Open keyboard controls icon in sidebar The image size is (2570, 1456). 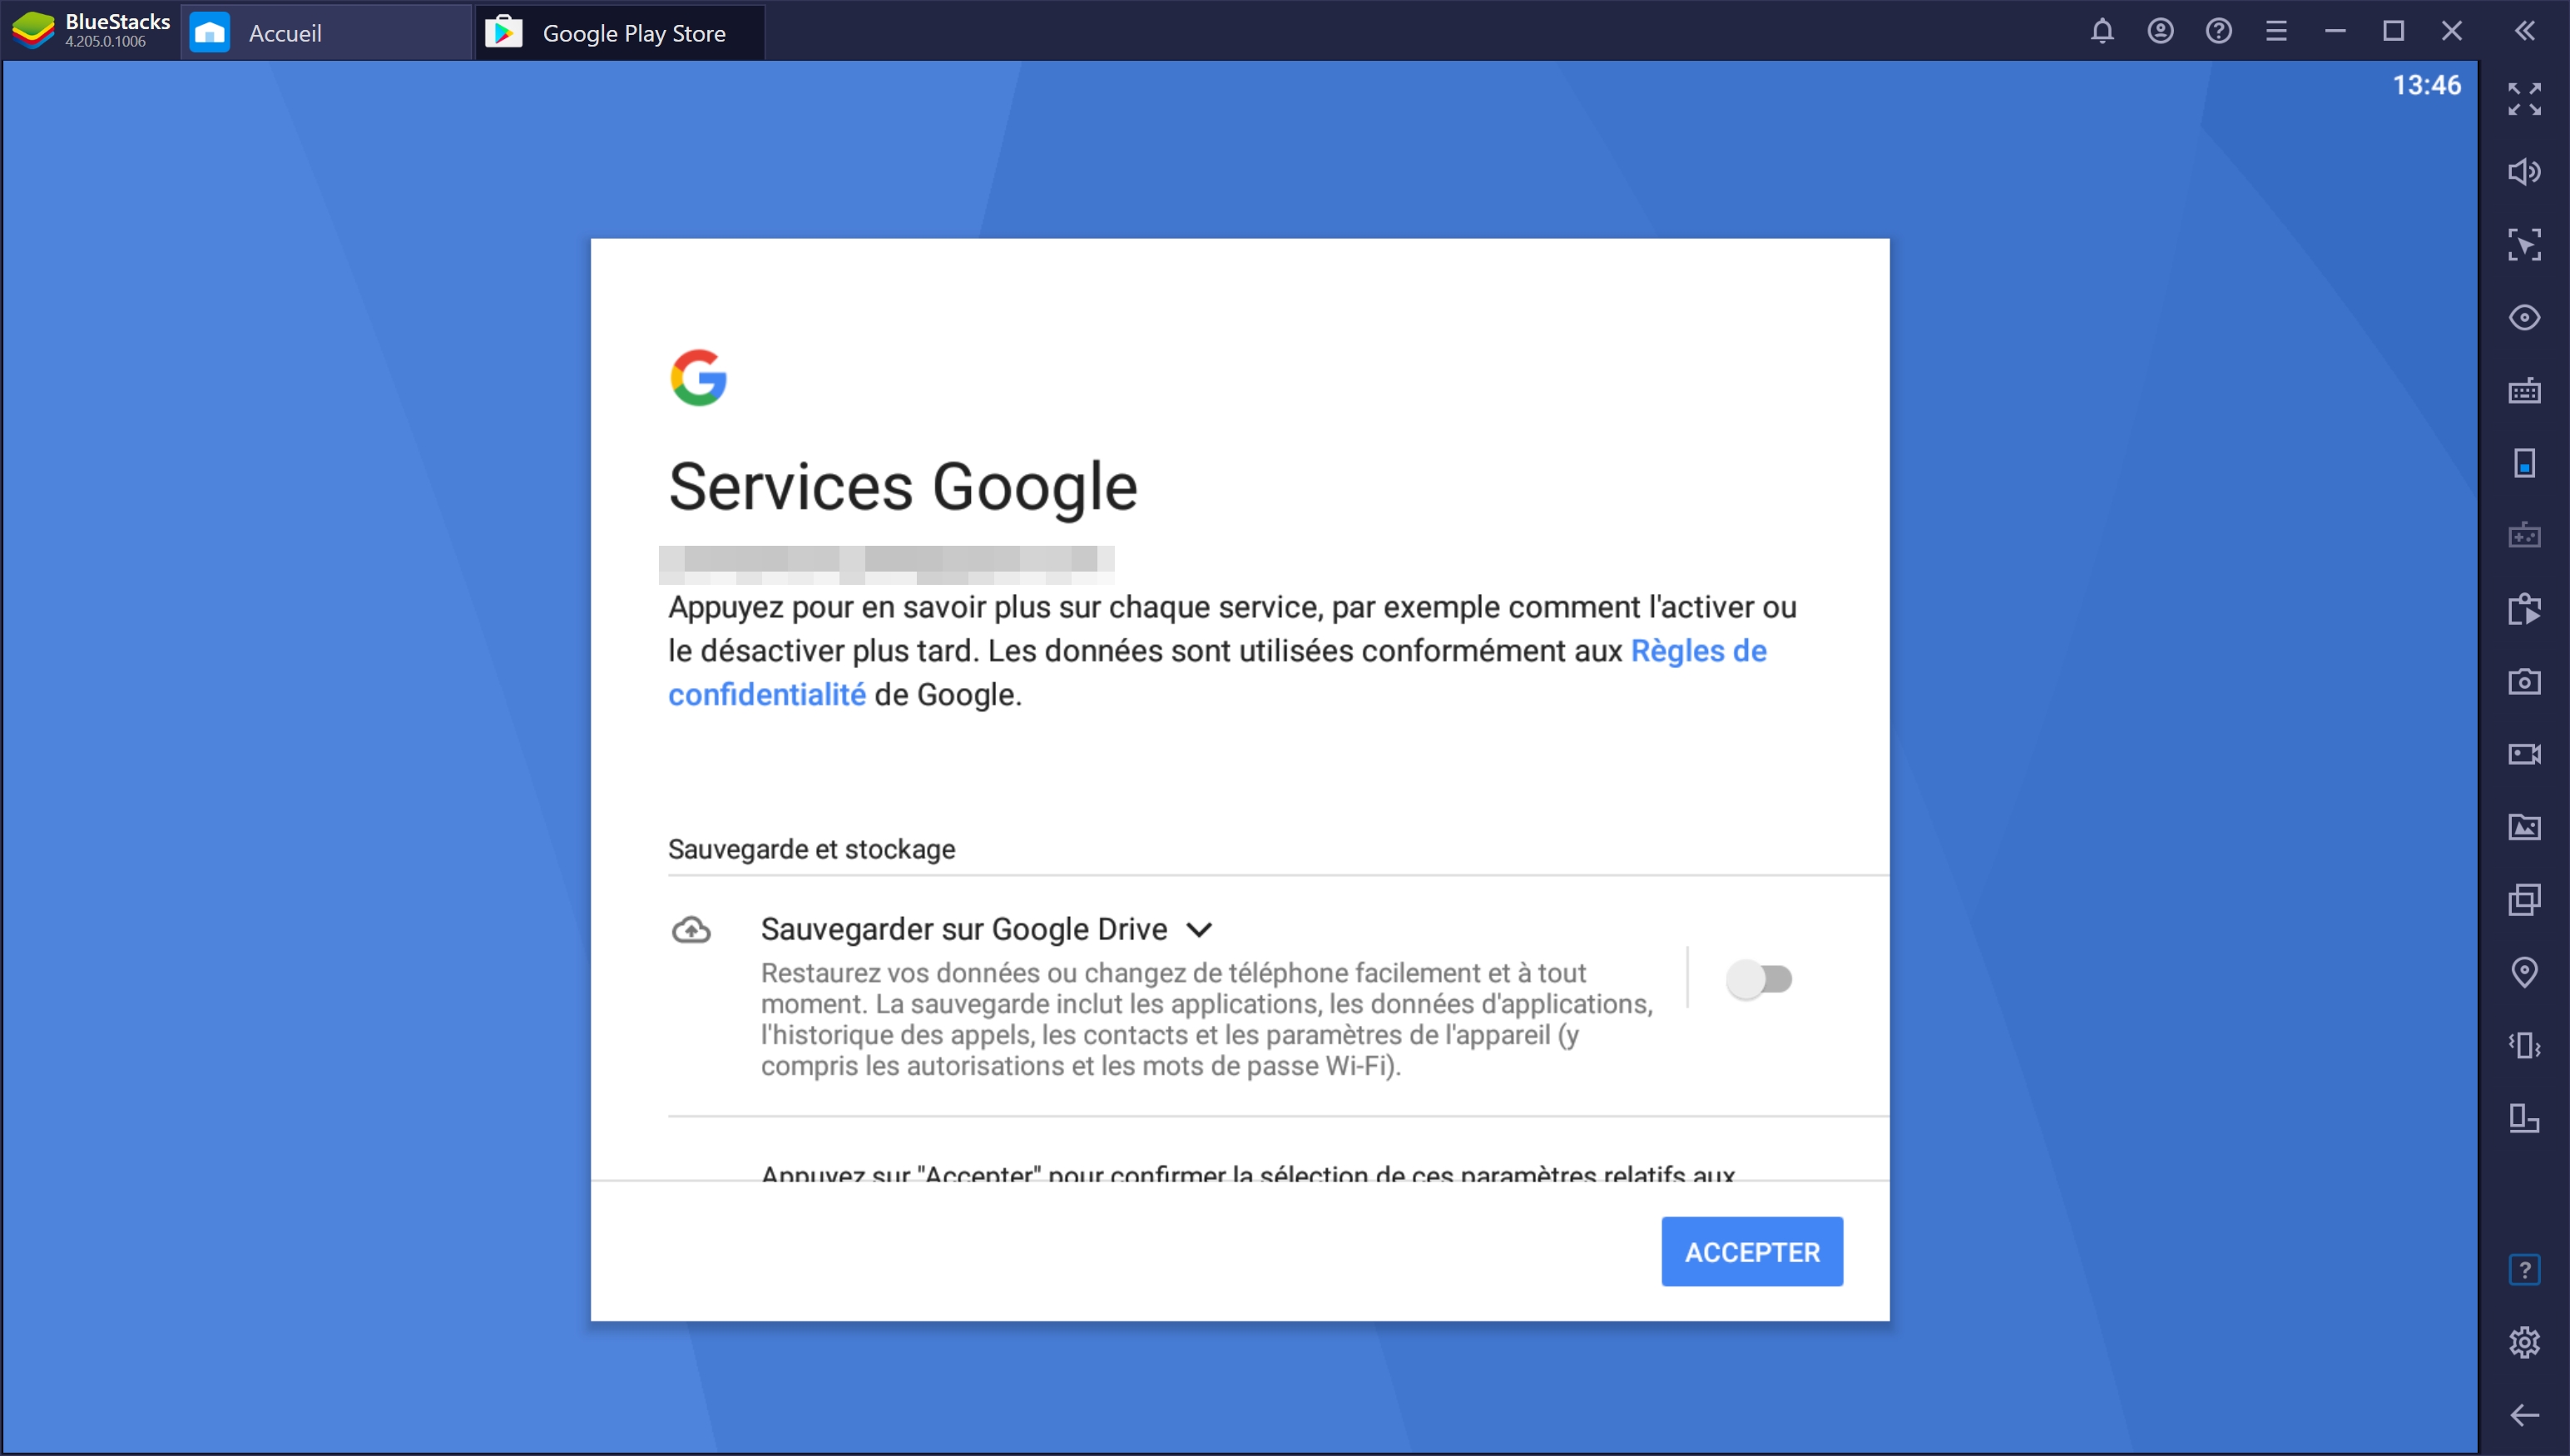2524,391
